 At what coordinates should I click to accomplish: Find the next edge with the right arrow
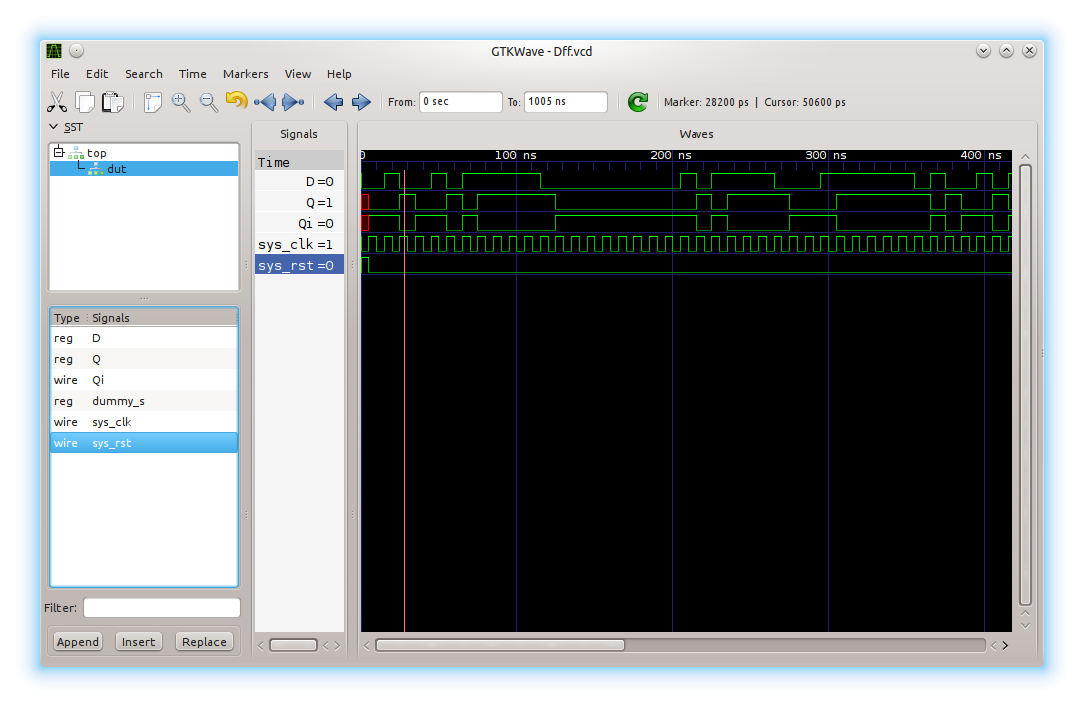[361, 102]
